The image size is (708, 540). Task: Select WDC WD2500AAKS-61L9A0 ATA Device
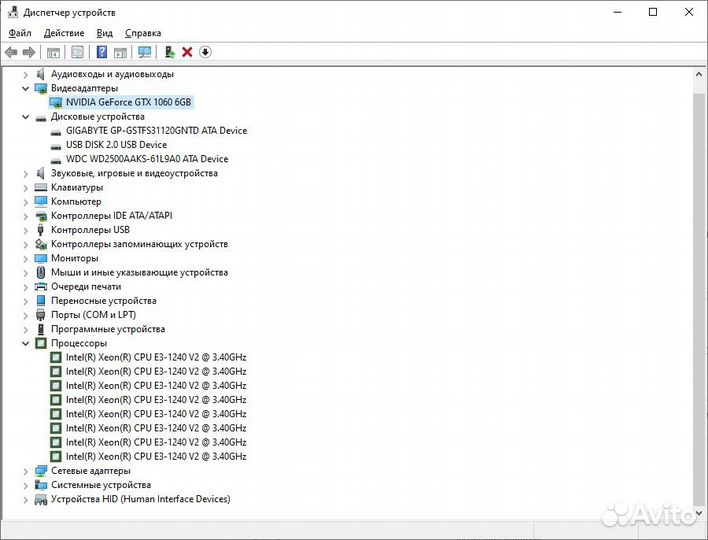tap(147, 159)
